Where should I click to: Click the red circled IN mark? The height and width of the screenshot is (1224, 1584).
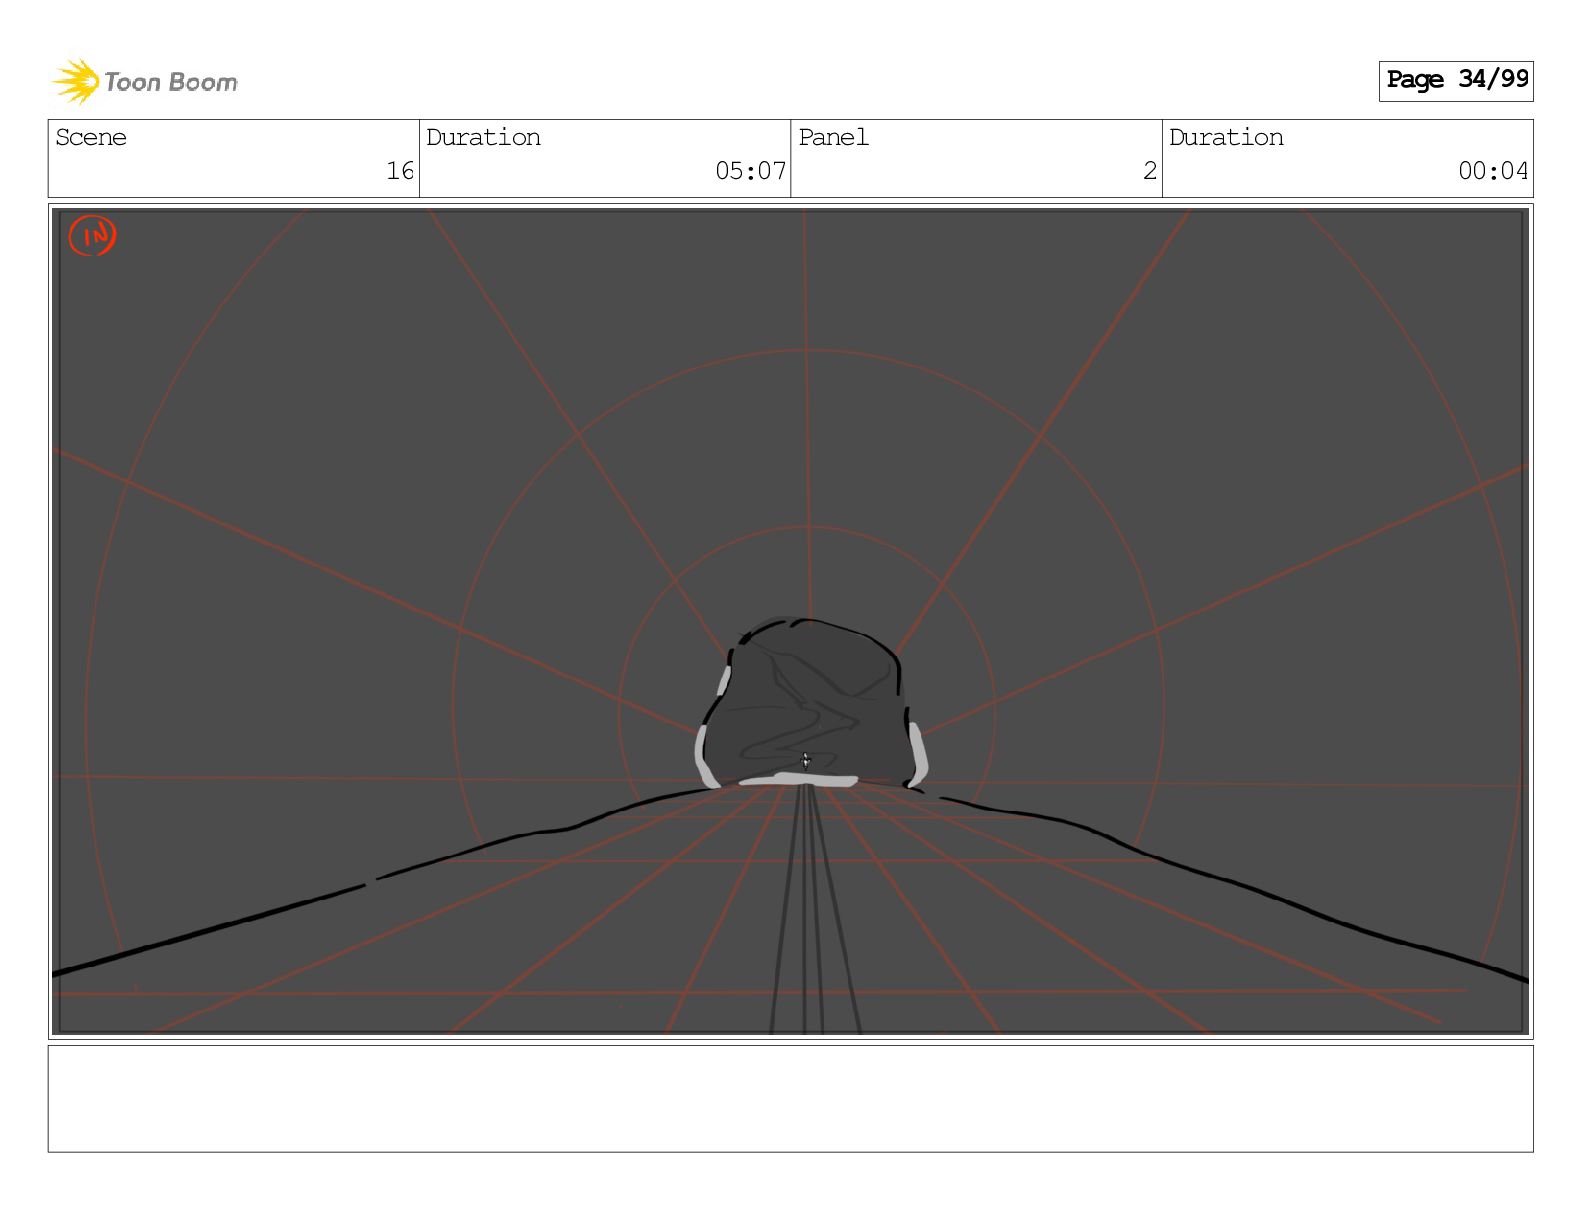click(x=92, y=236)
